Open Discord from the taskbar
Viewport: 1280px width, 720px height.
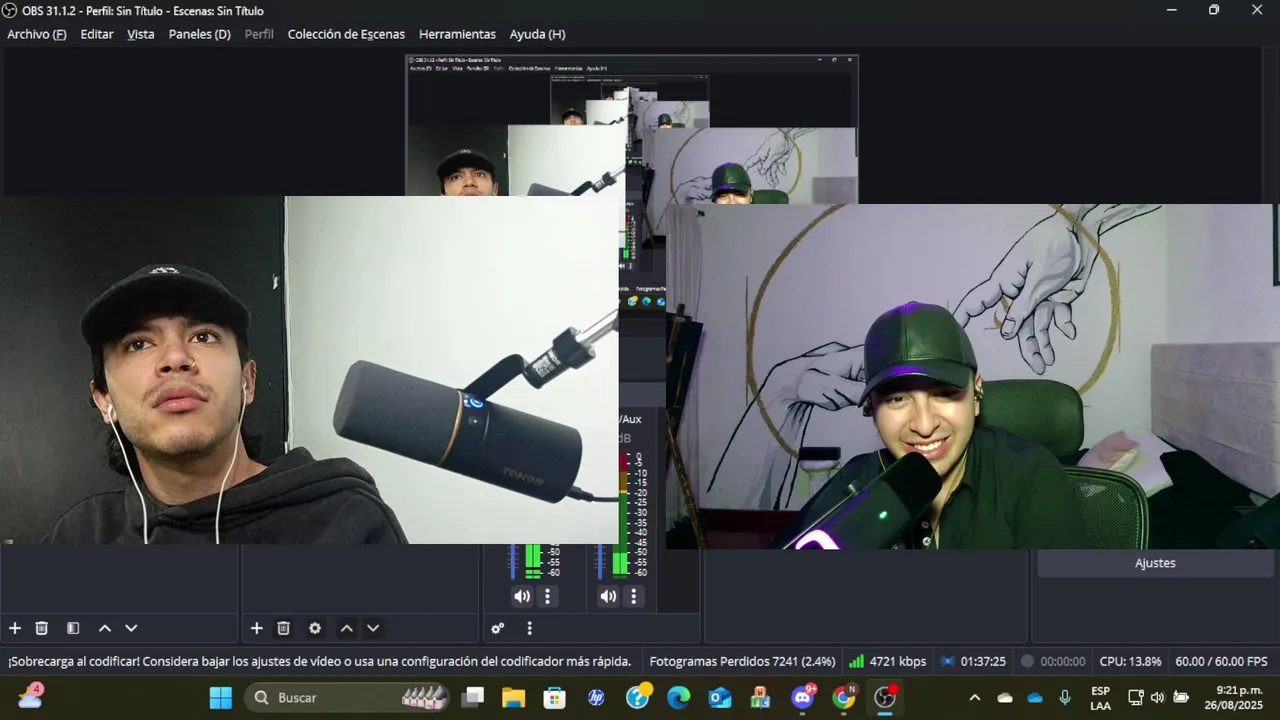(803, 697)
